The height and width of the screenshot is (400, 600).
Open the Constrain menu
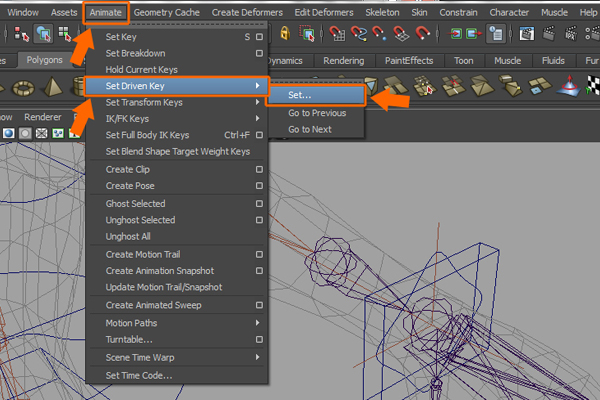point(458,13)
